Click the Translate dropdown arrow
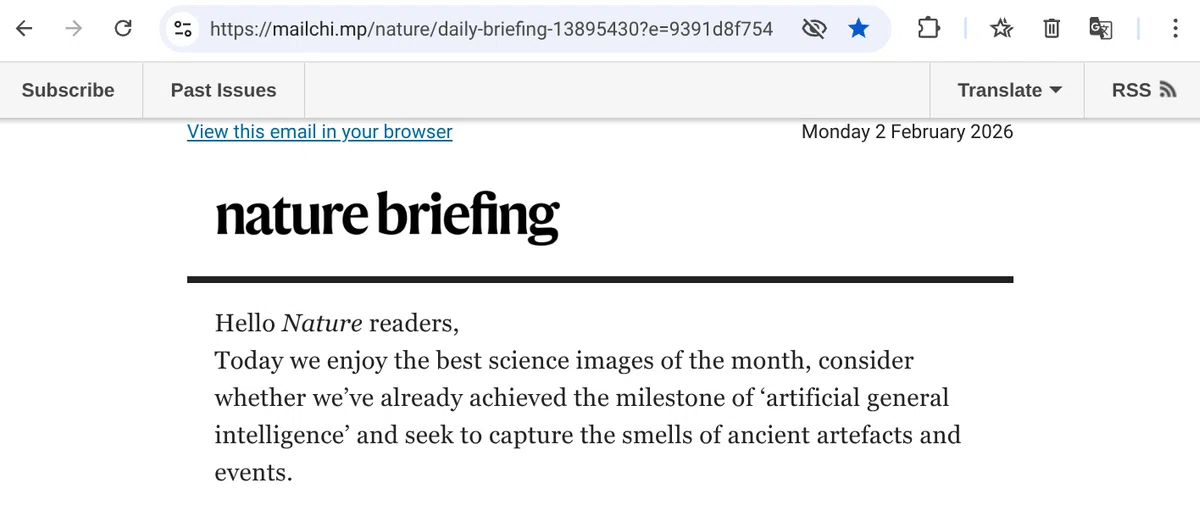The height and width of the screenshot is (522, 1200). coord(1054,90)
